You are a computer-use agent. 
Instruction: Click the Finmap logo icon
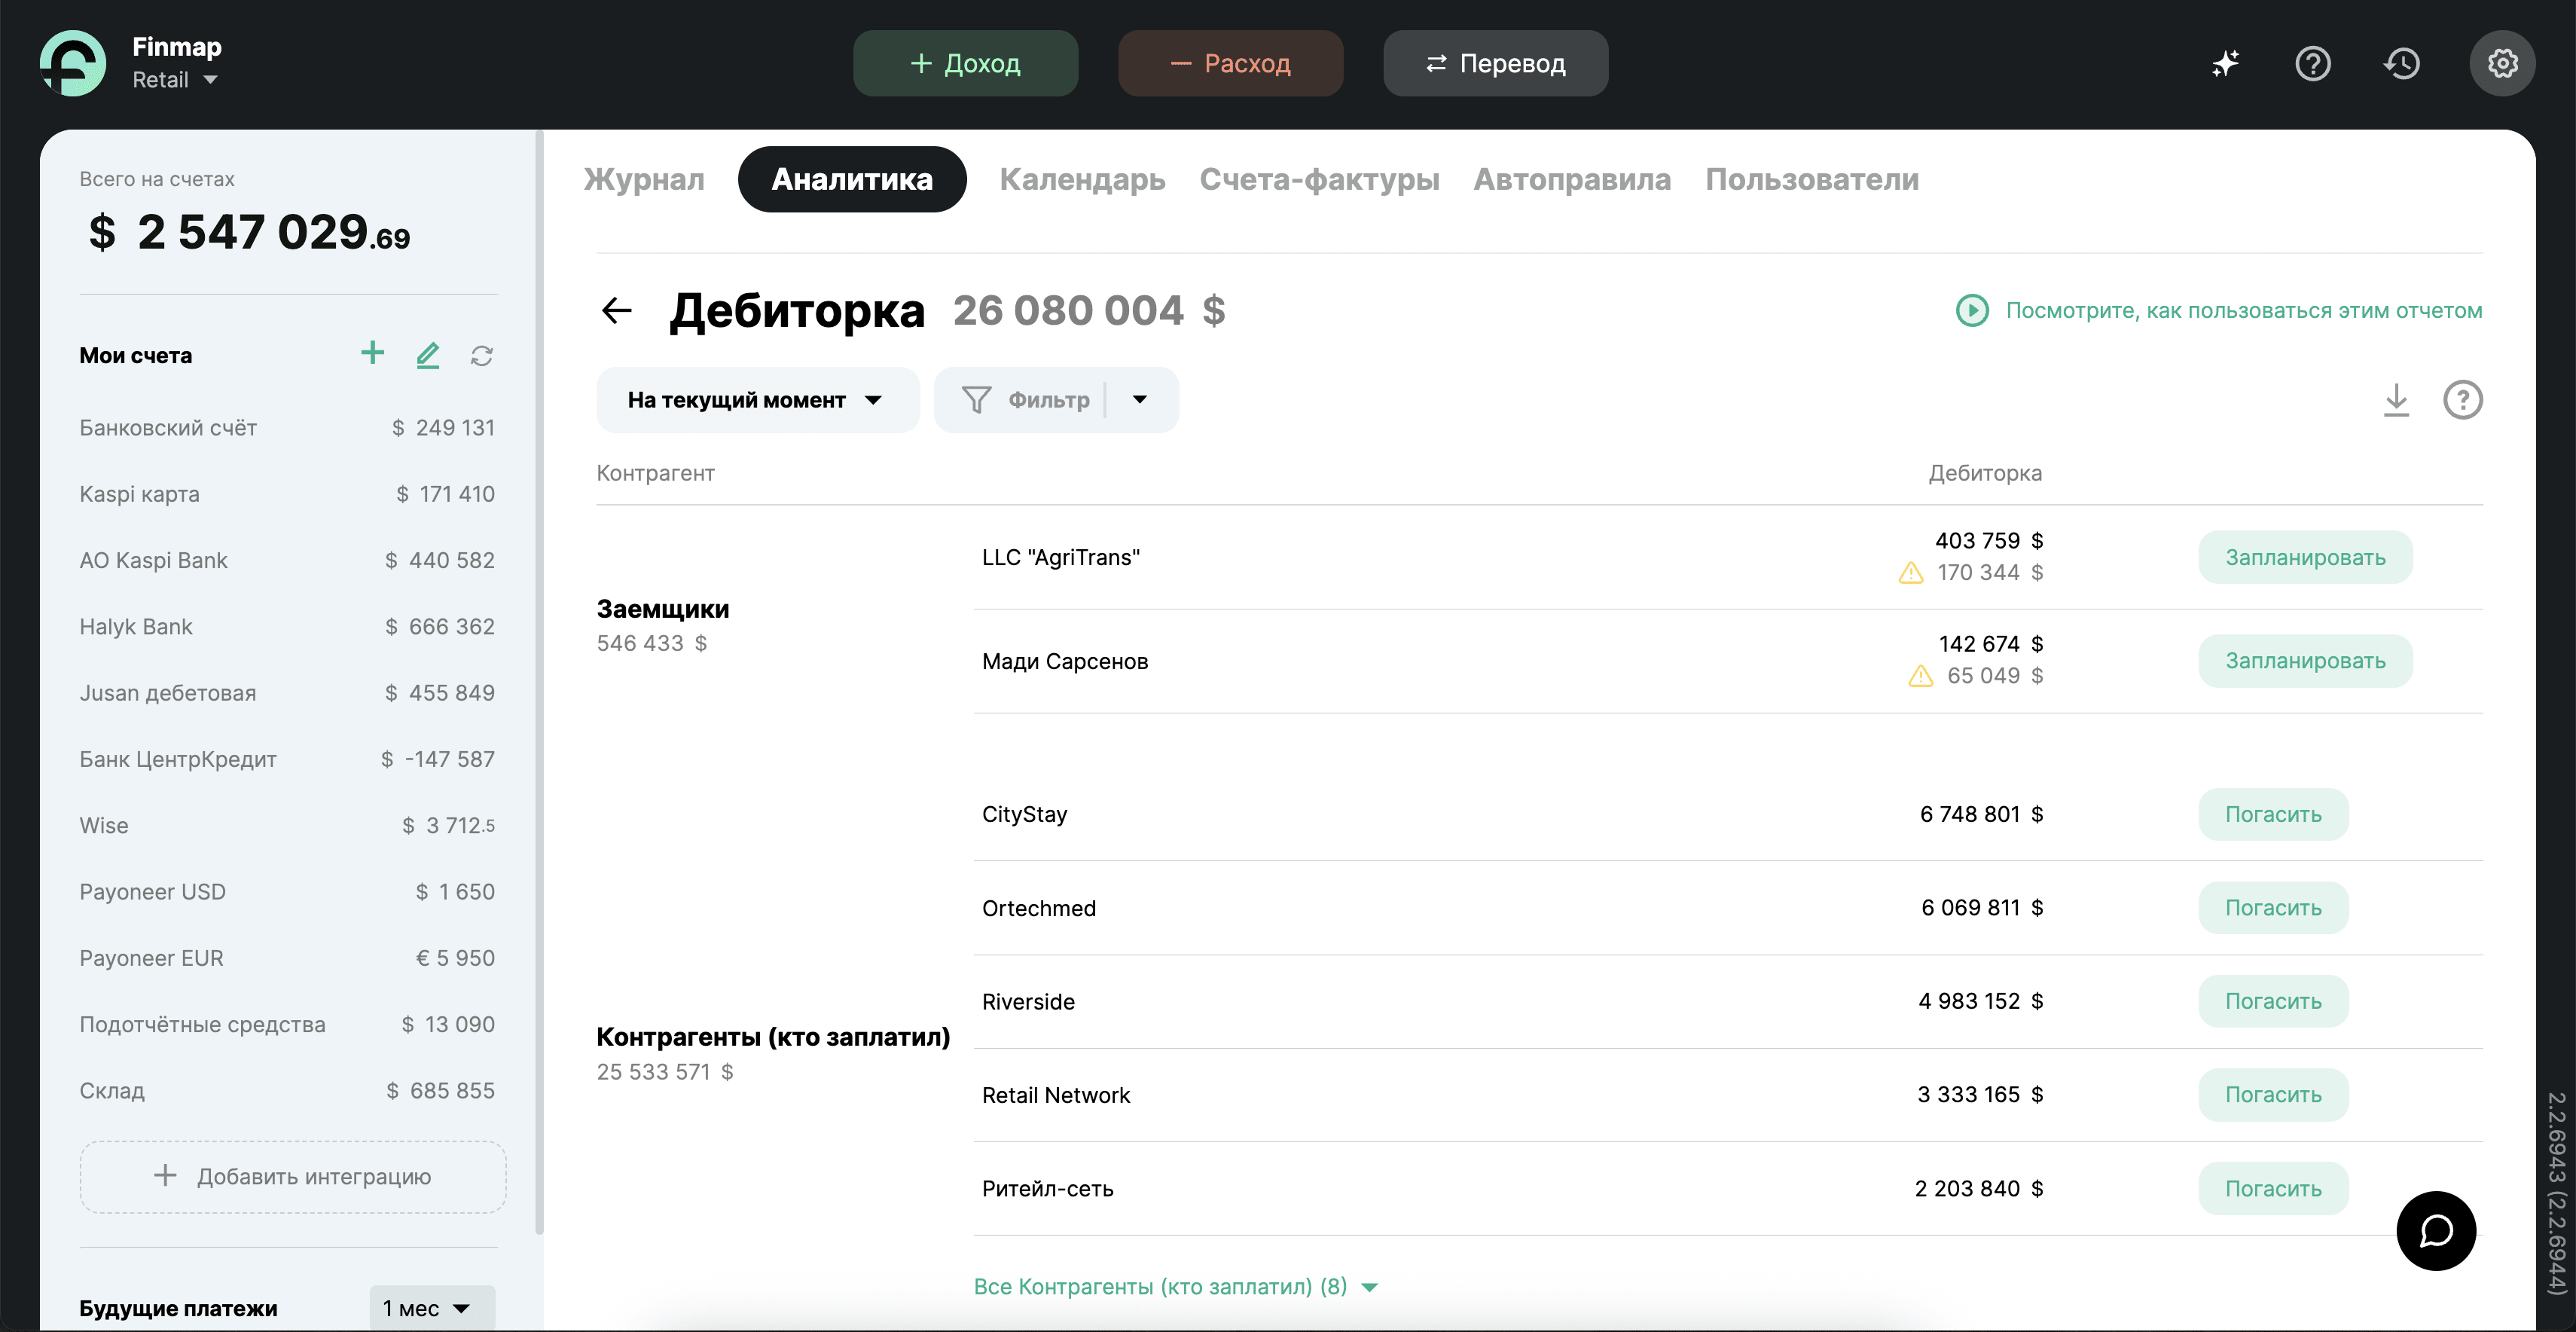(x=73, y=63)
